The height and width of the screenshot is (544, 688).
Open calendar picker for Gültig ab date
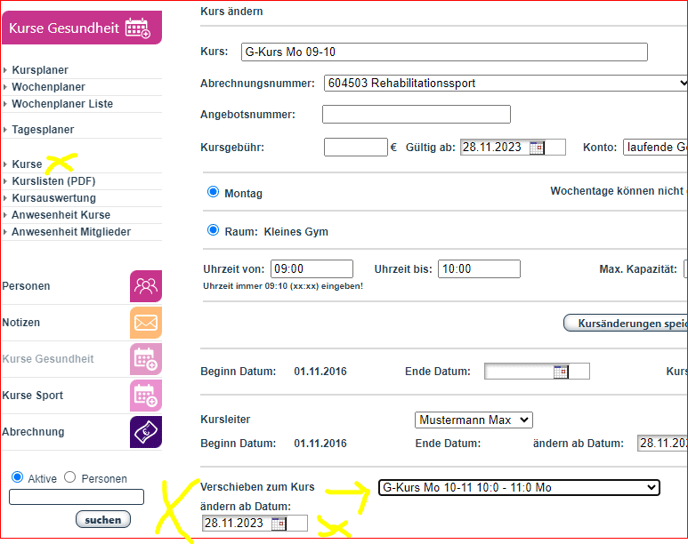(x=537, y=148)
